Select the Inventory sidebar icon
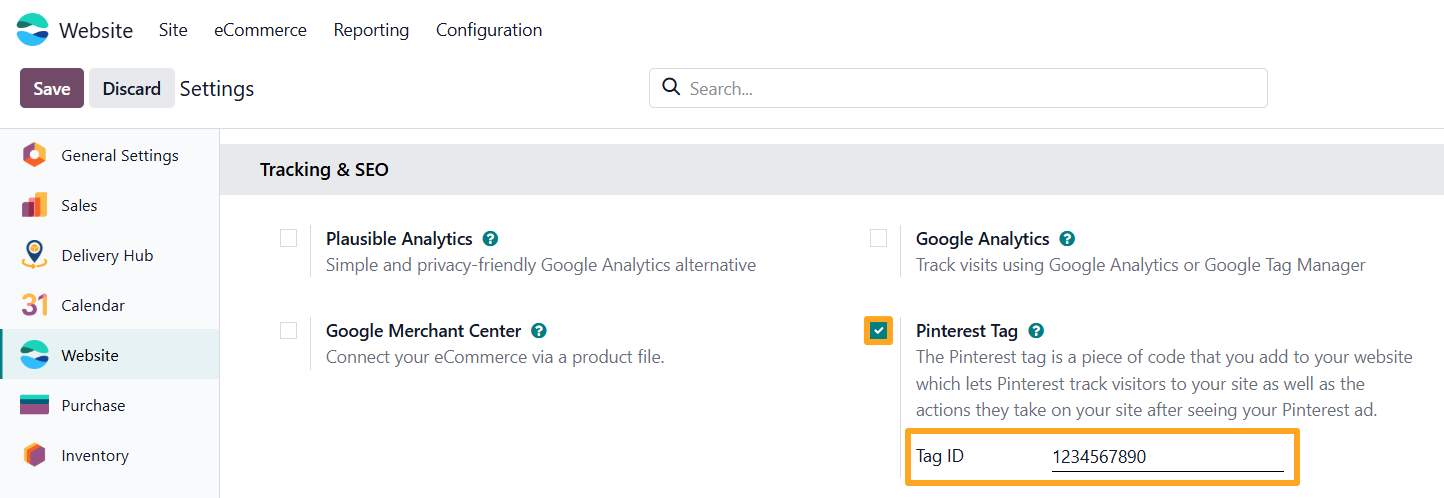This screenshot has height=498, width=1444. (x=34, y=455)
